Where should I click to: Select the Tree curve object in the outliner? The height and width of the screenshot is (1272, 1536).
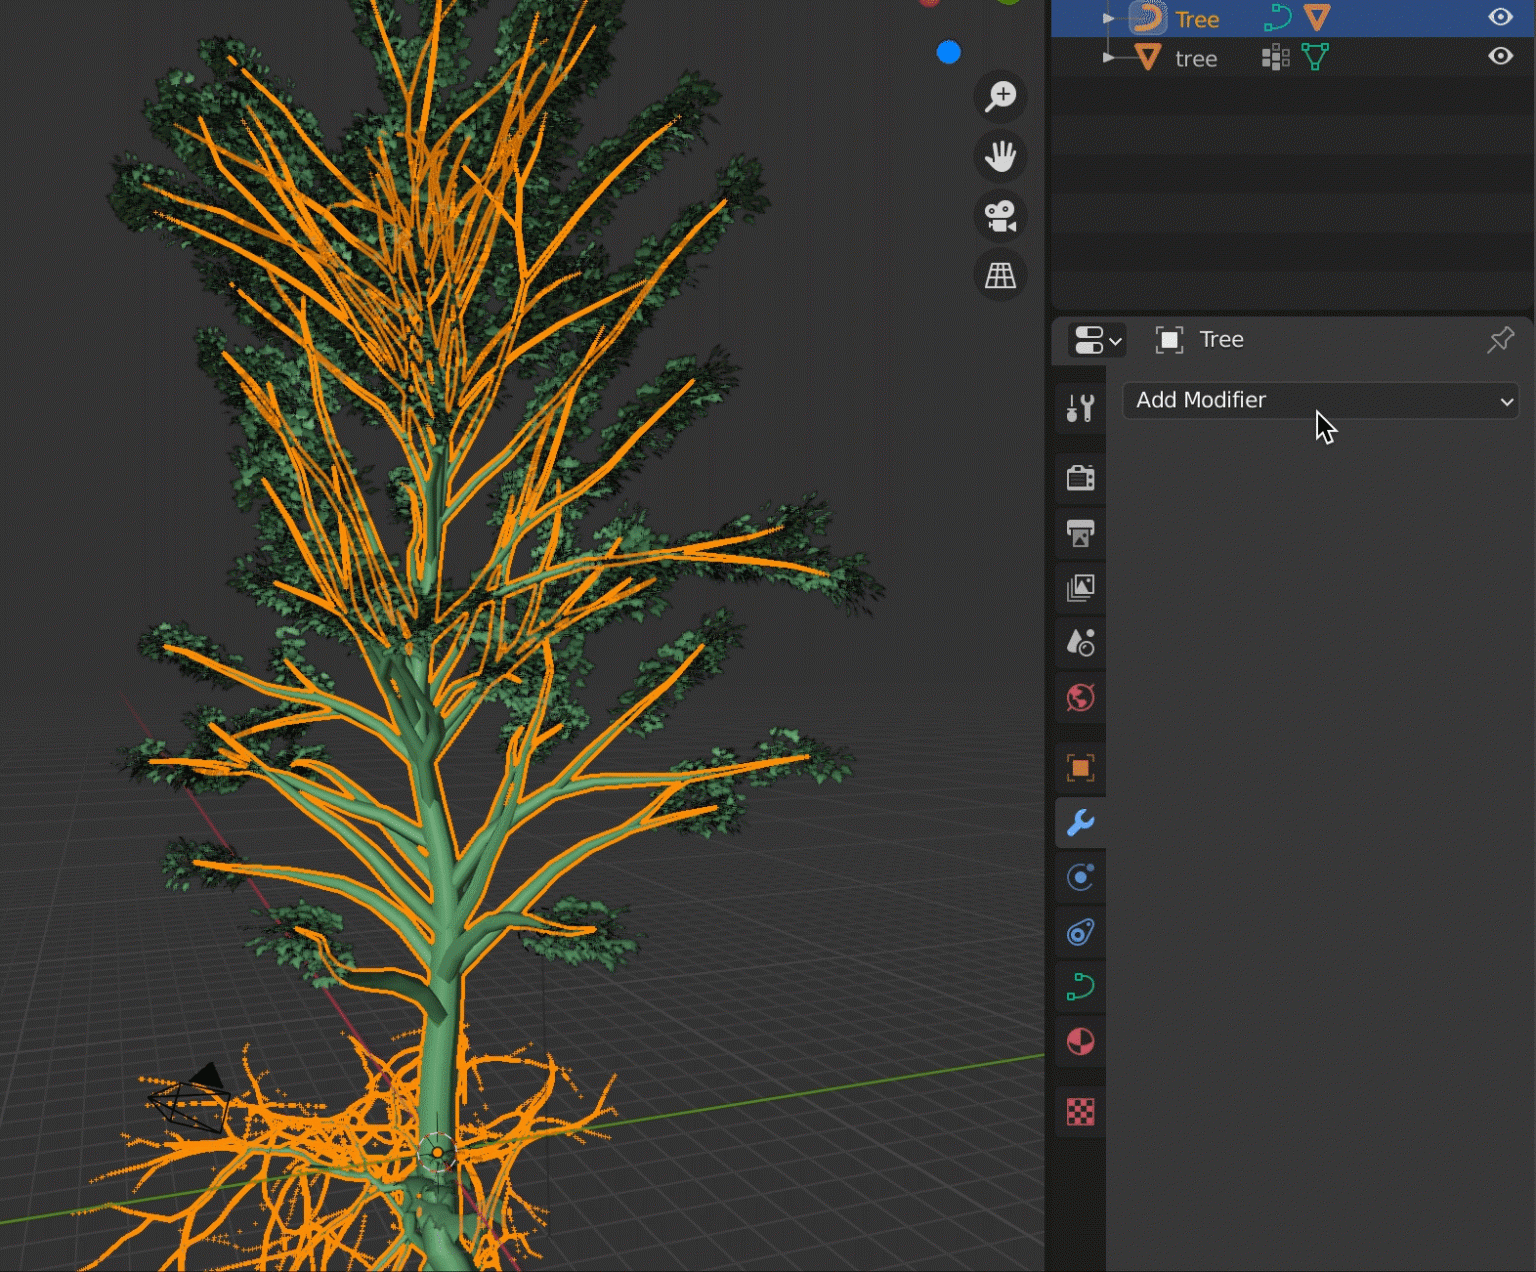point(1197,18)
